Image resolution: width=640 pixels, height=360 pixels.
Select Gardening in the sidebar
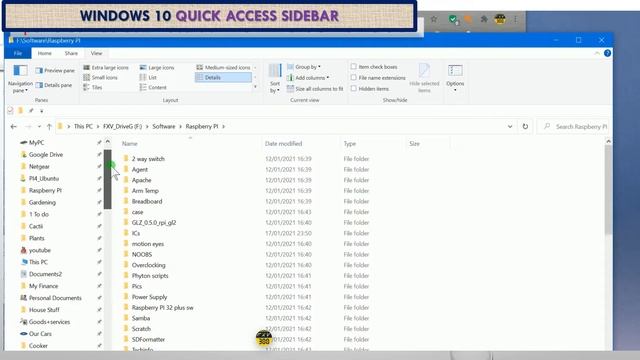coord(42,202)
